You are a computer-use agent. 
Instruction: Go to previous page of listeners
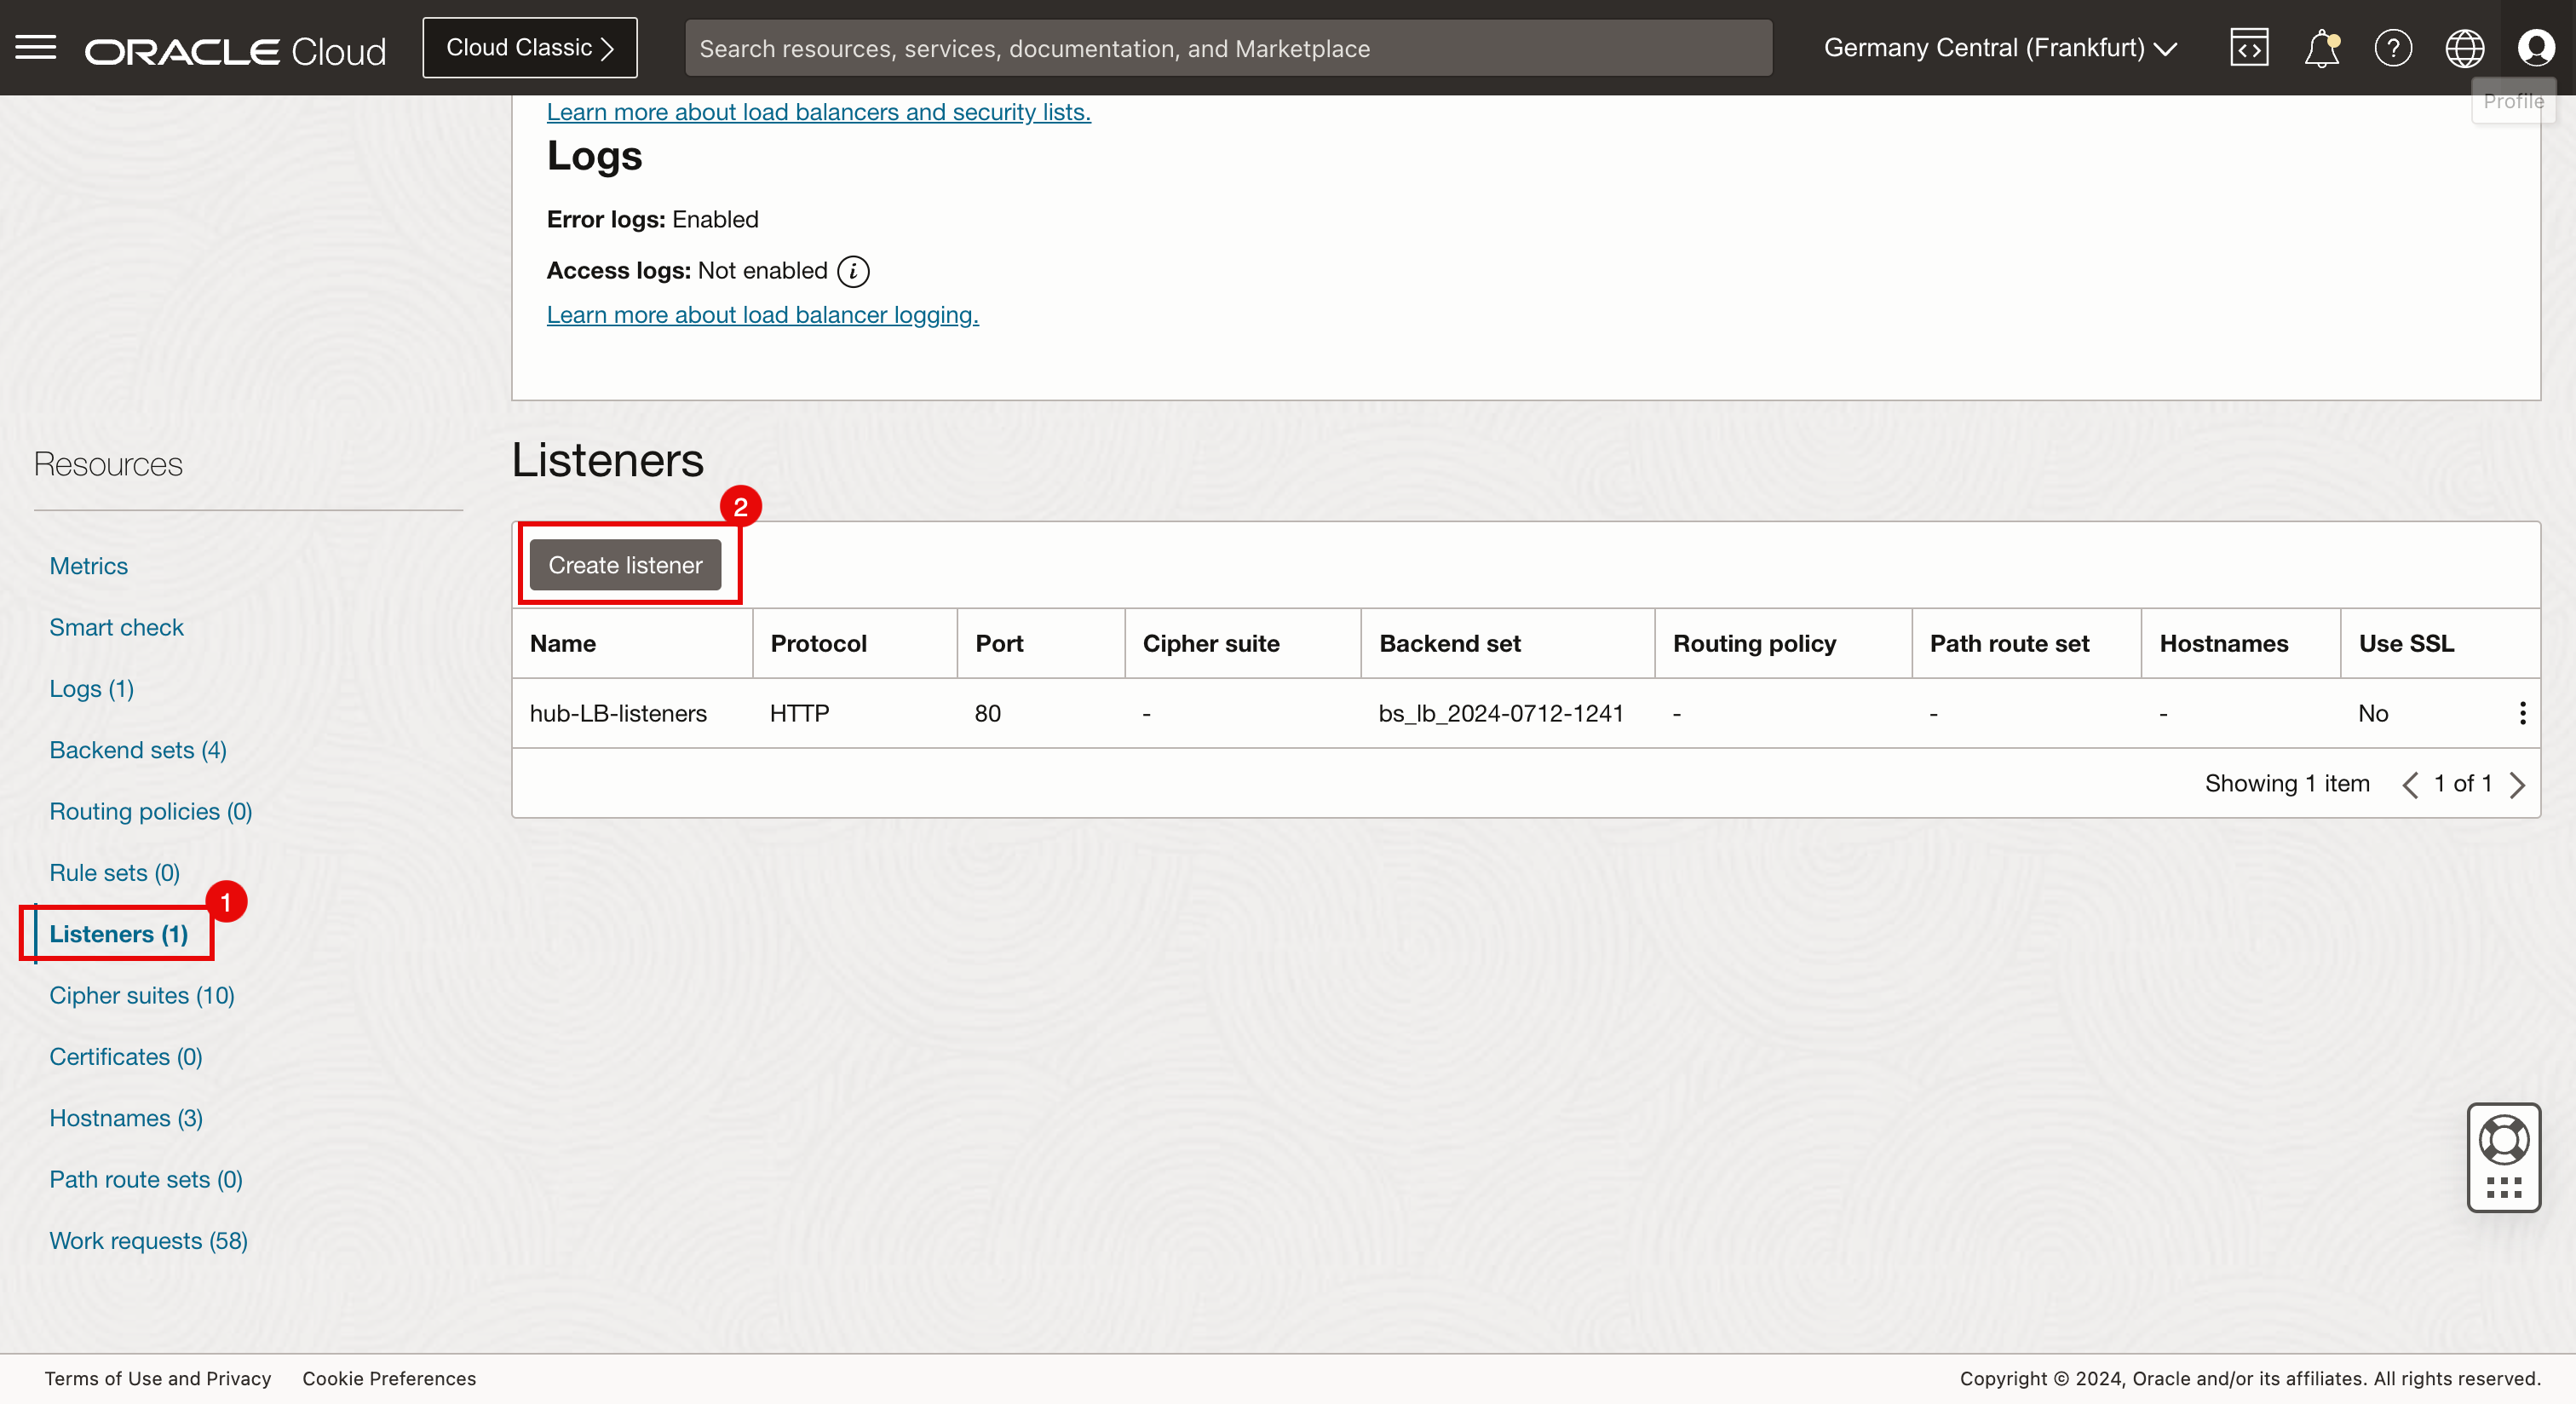point(2410,785)
